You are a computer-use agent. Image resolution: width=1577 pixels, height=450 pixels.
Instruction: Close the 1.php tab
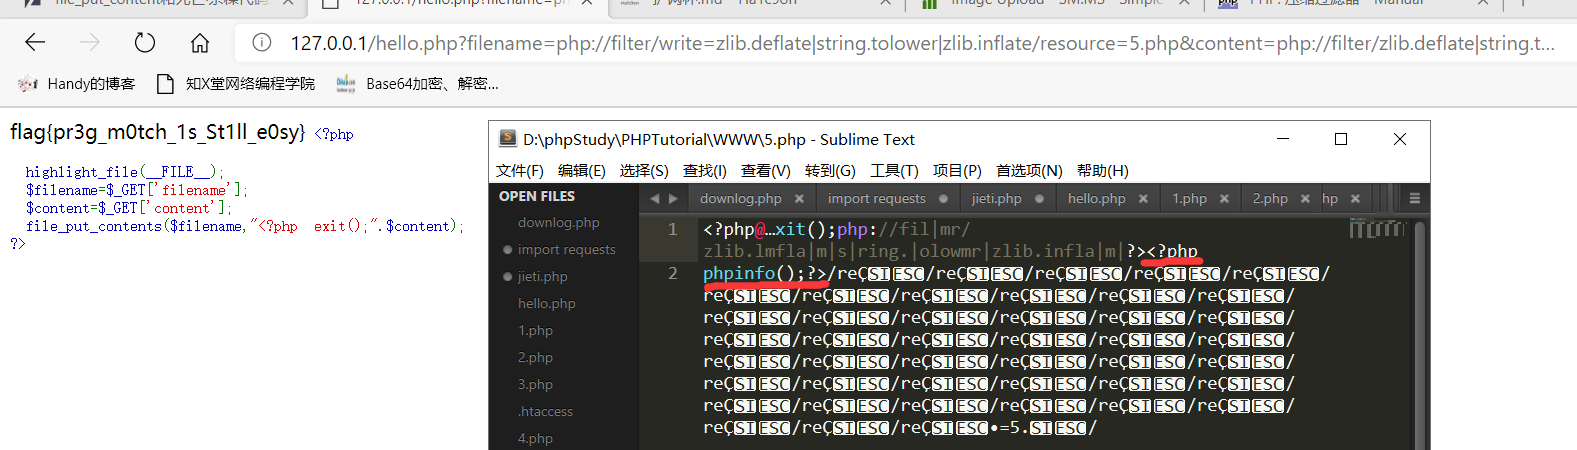tap(1224, 199)
